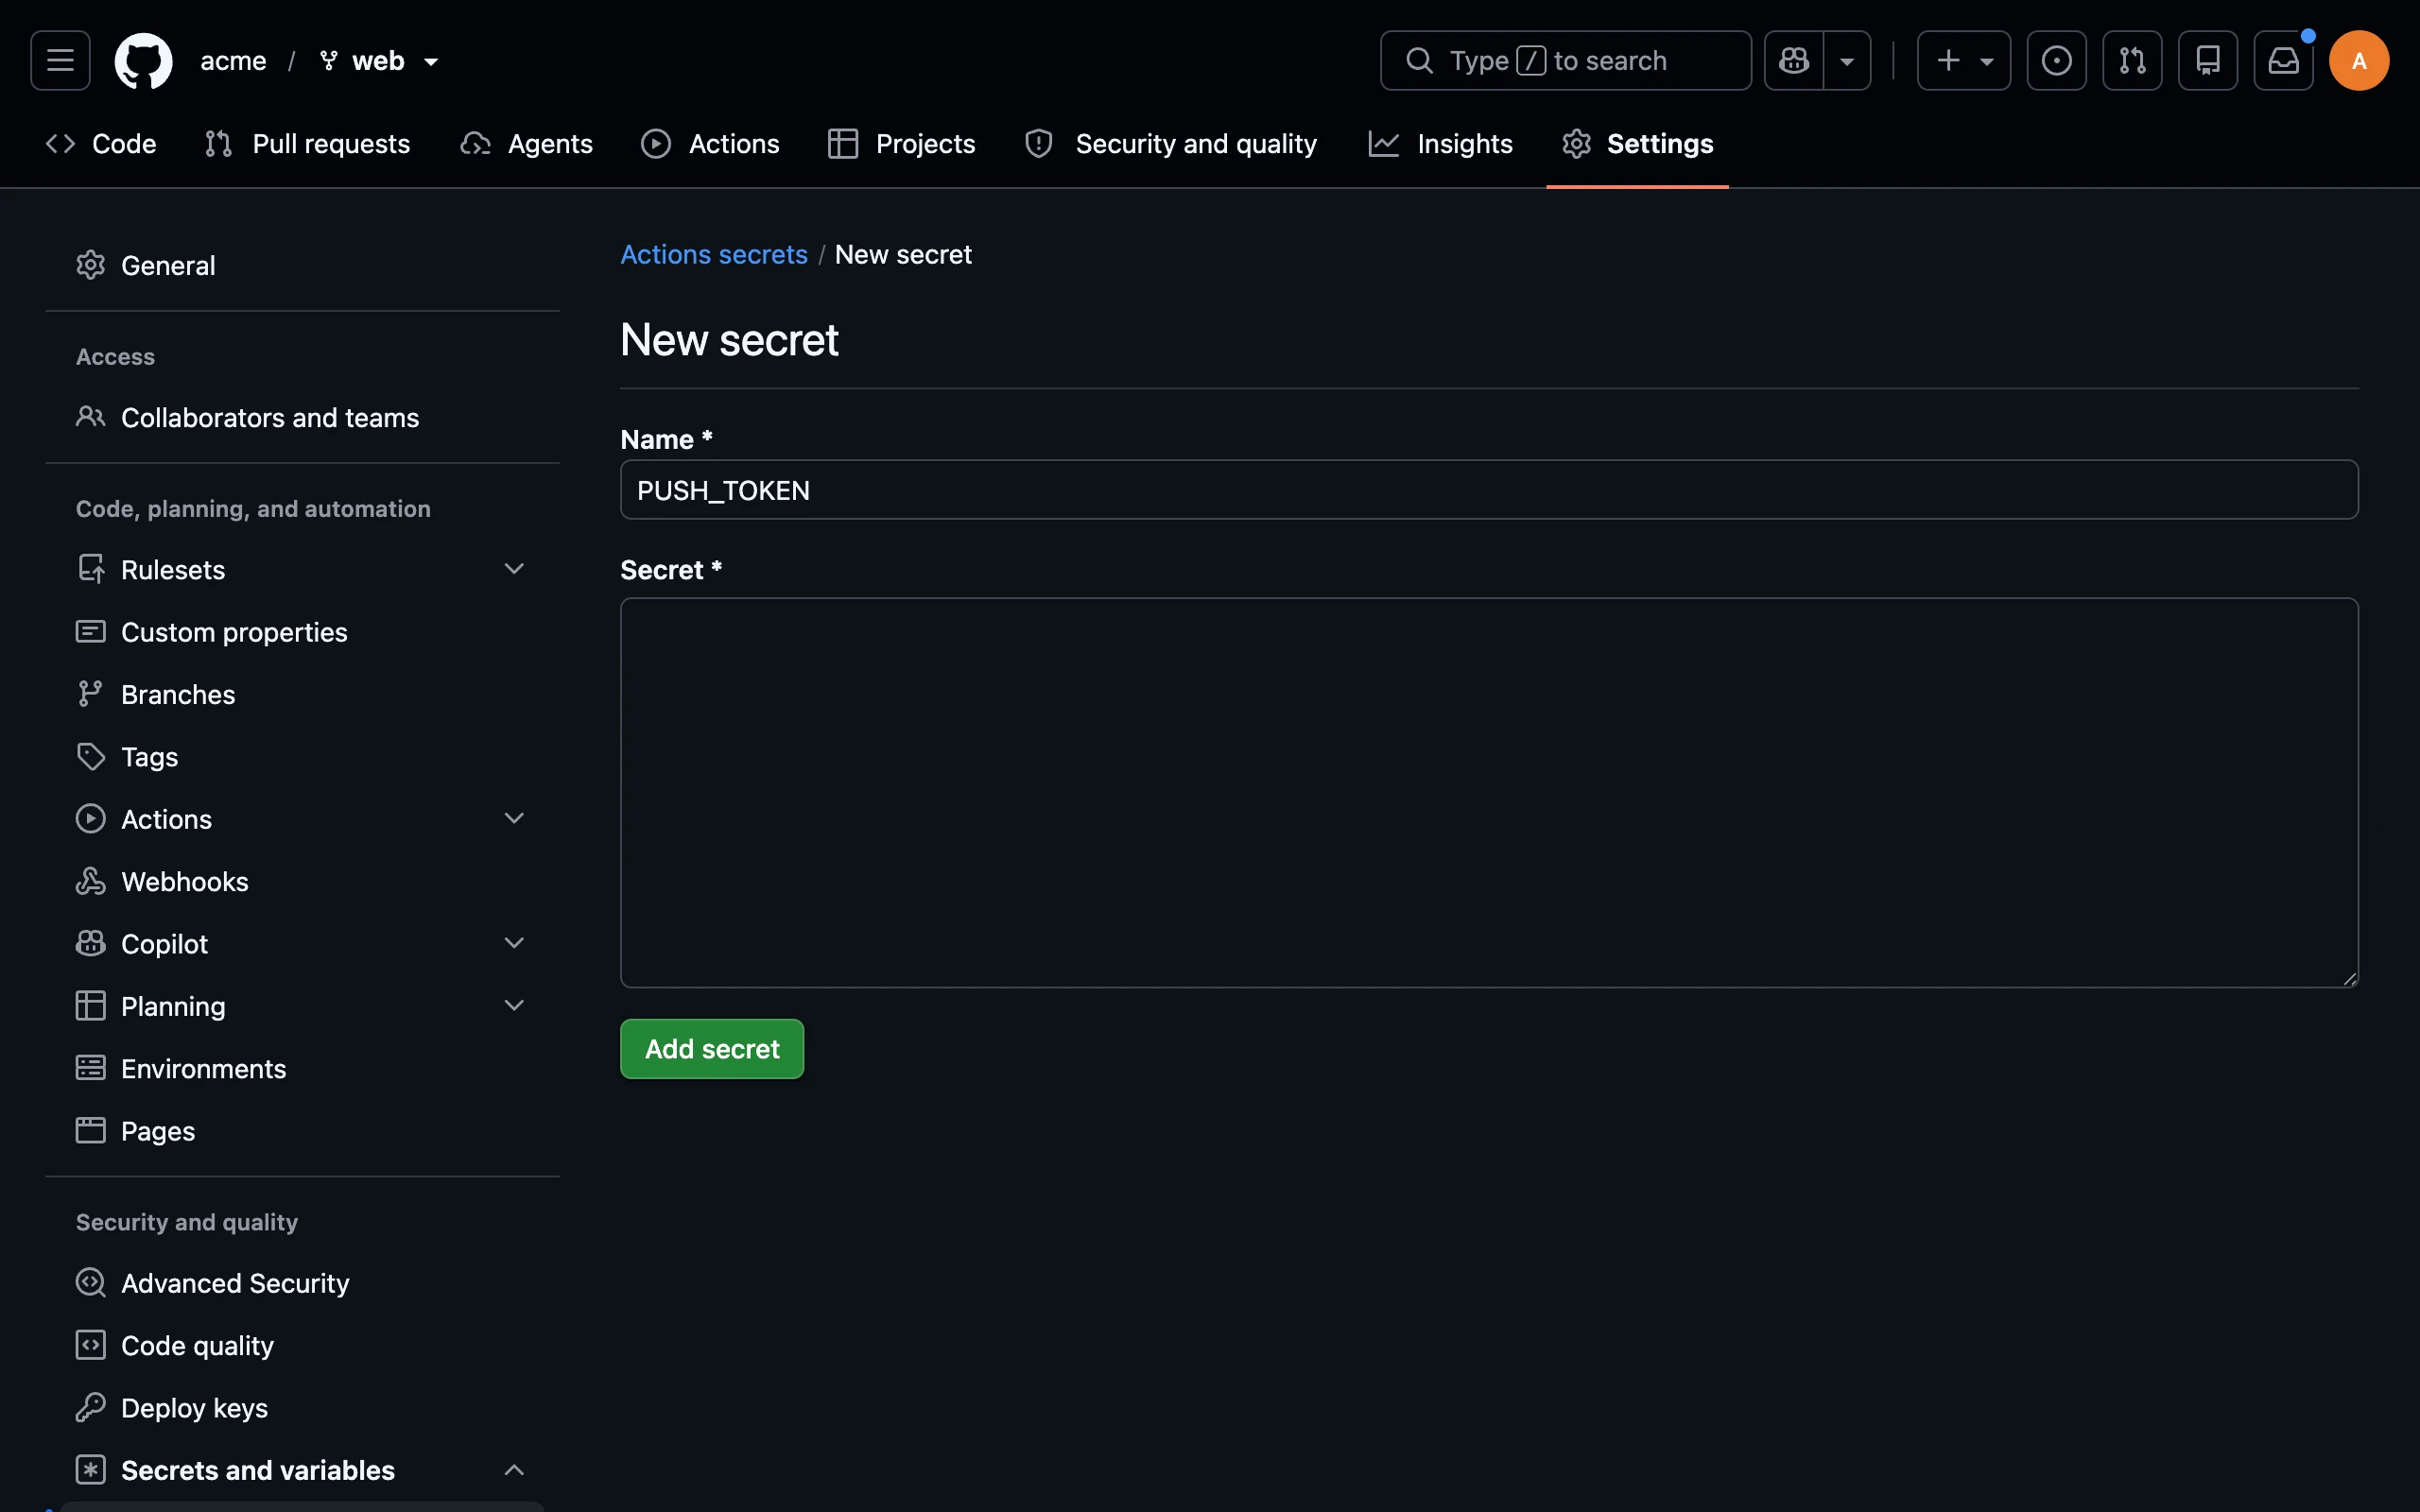Click the Environments icon in sidebar
Image resolution: width=2420 pixels, height=1512 pixels.
tap(91, 1068)
